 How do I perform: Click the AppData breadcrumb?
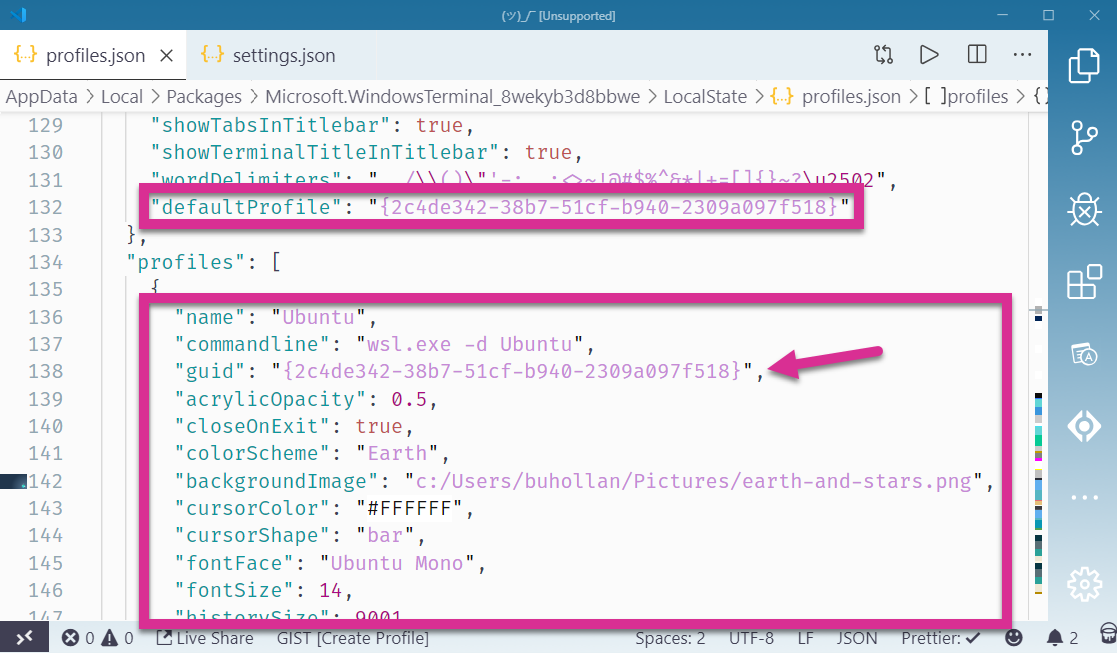[x=41, y=97]
